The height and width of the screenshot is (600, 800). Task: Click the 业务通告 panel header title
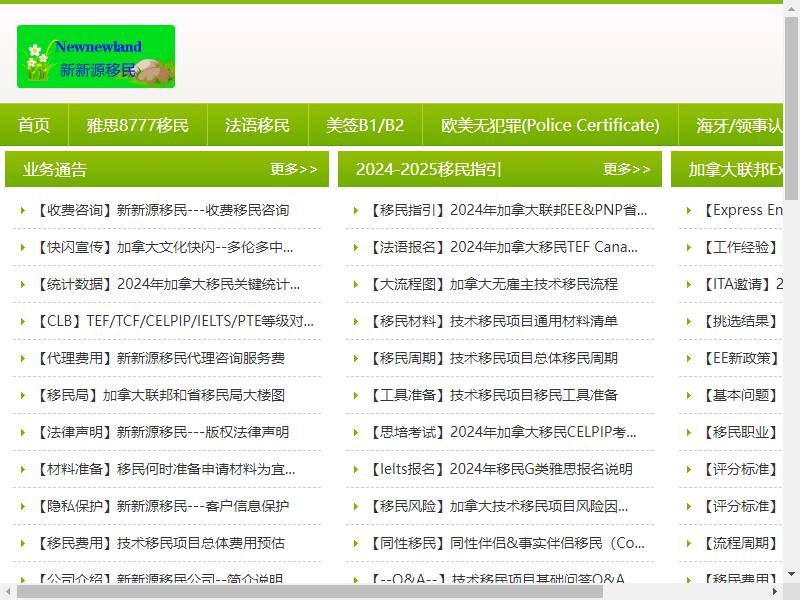(x=55, y=169)
